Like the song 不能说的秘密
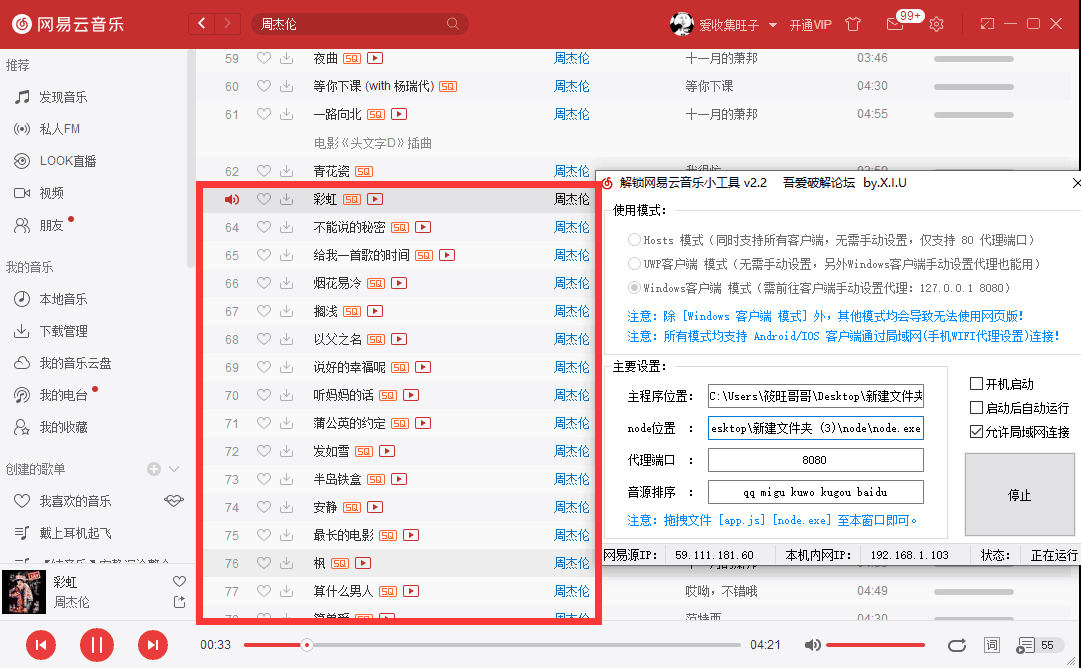1081x668 pixels. pyautogui.click(x=263, y=227)
